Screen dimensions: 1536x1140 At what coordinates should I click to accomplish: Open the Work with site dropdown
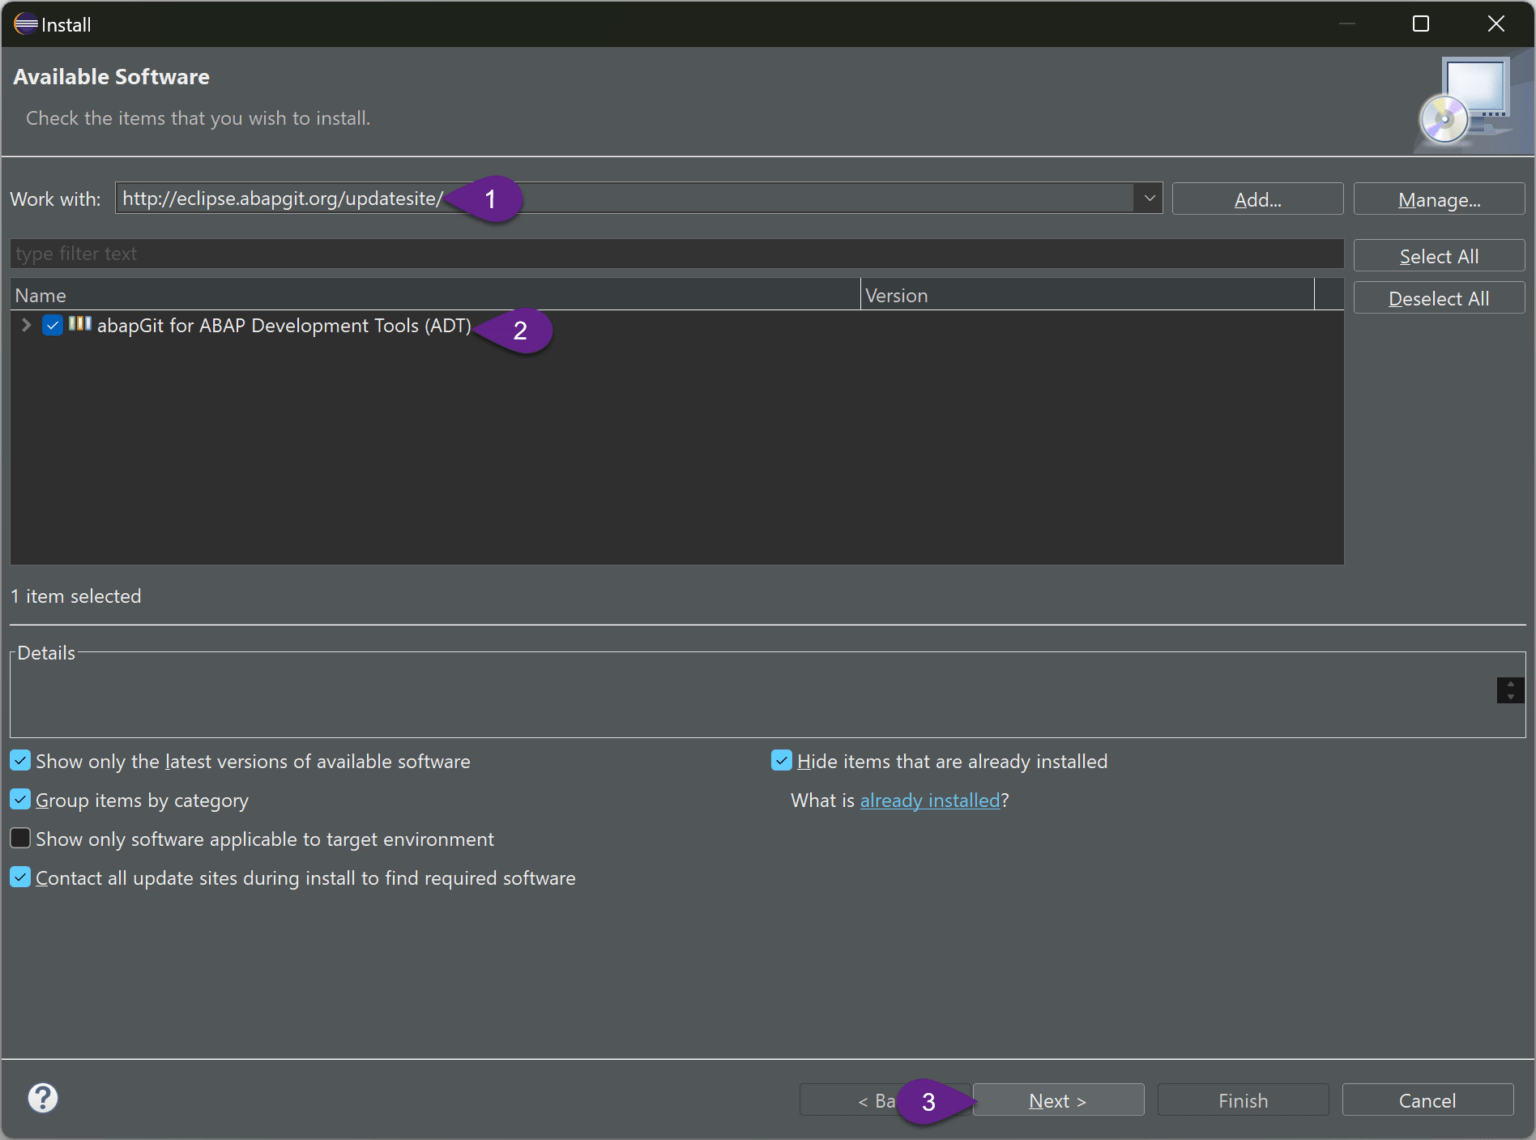[1148, 198]
